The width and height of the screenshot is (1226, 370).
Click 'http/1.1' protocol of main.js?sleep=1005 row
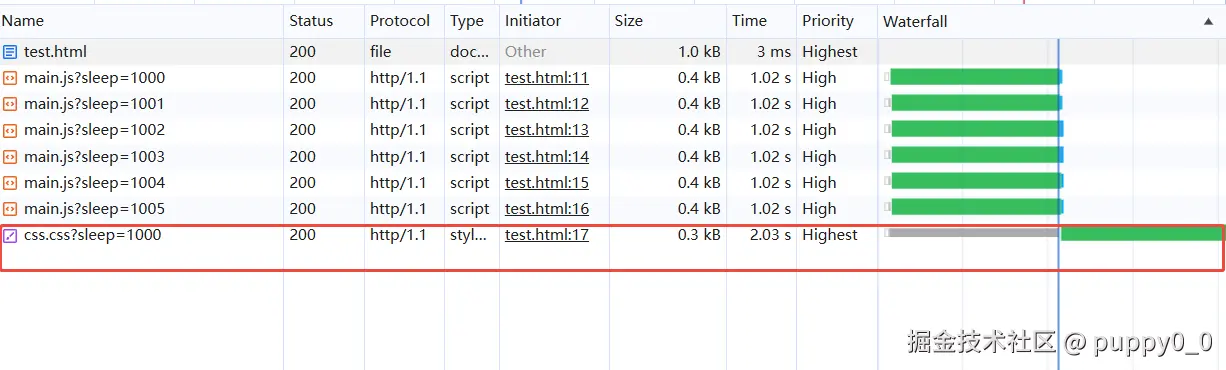(398, 209)
